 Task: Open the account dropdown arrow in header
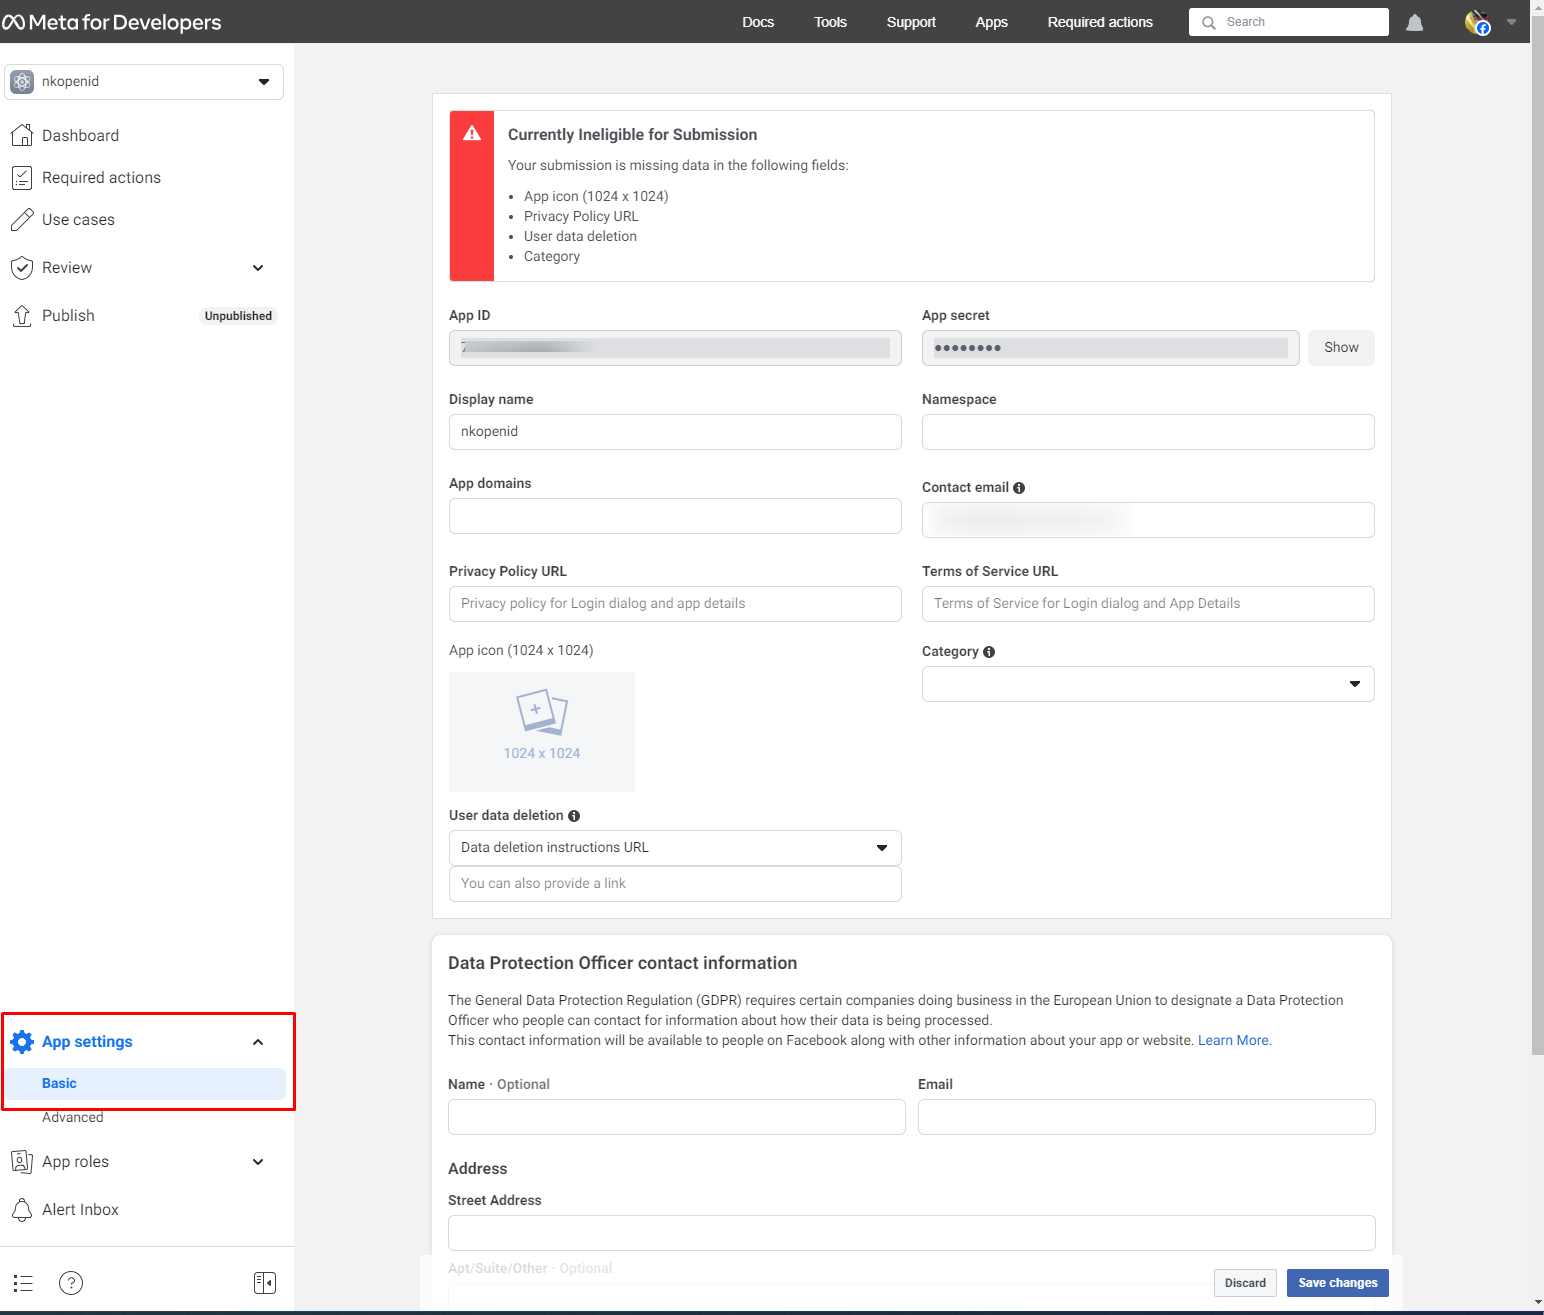point(1512,22)
